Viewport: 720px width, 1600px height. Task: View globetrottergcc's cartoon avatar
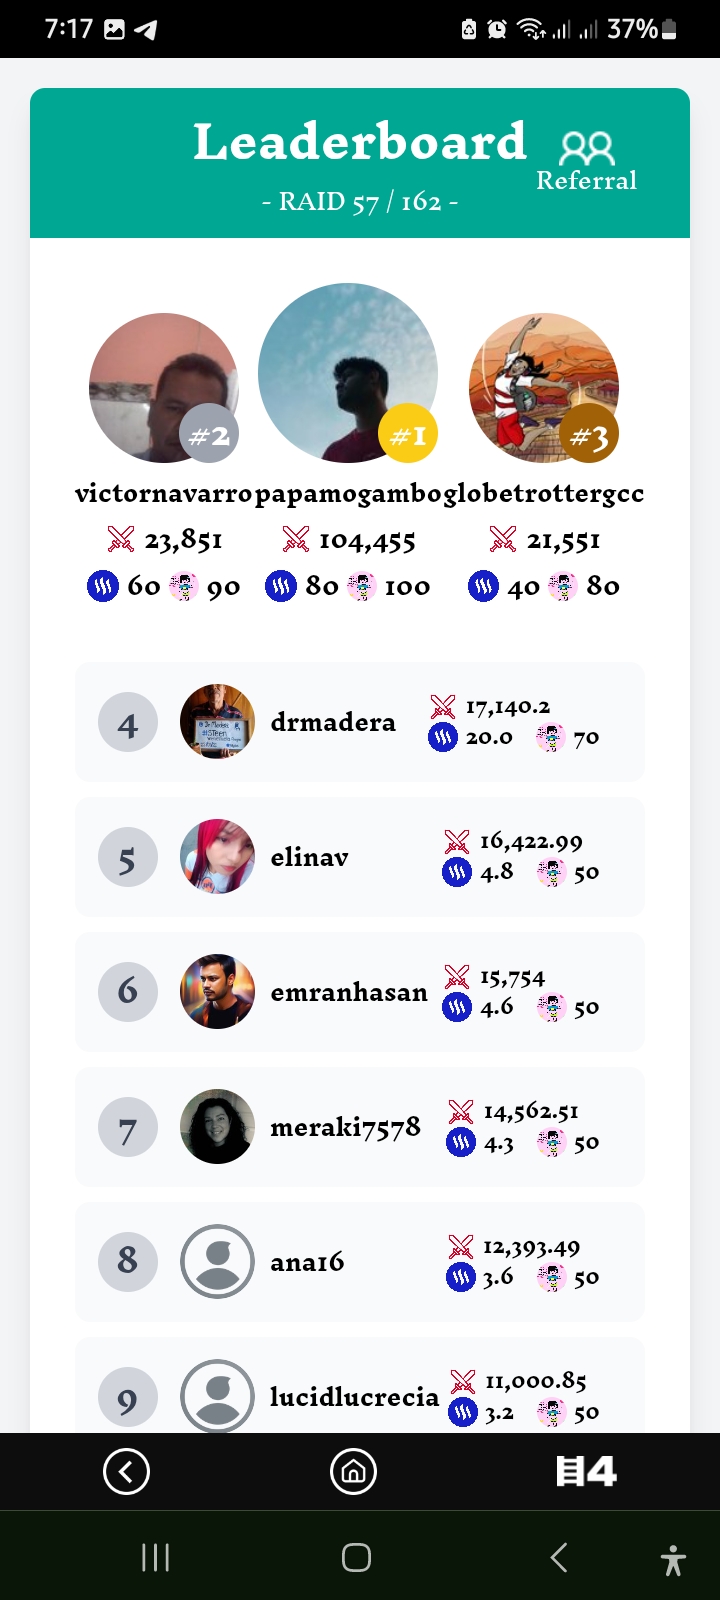[x=544, y=388]
